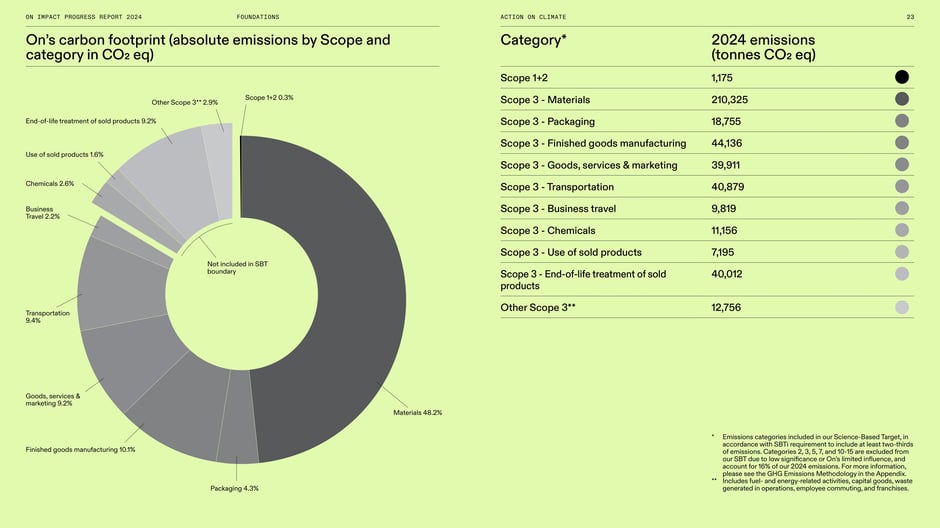Click the 'Scope 1+2' table row name
The height and width of the screenshot is (528, 940).
524,78
